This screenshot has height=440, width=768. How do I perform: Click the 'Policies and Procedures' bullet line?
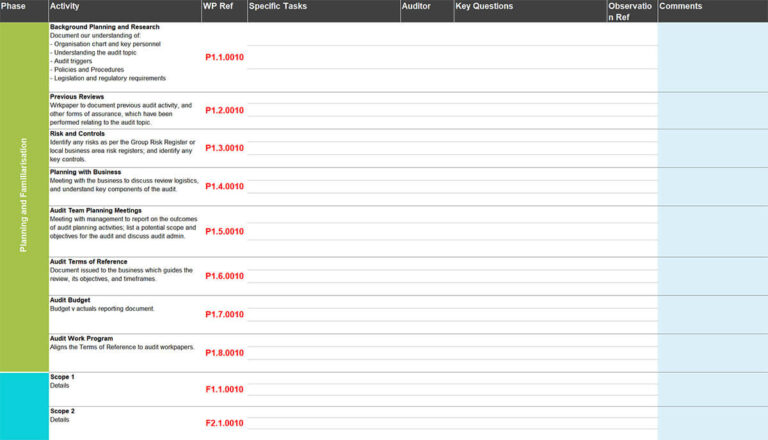pyautogui.click(x=87, y=70)
